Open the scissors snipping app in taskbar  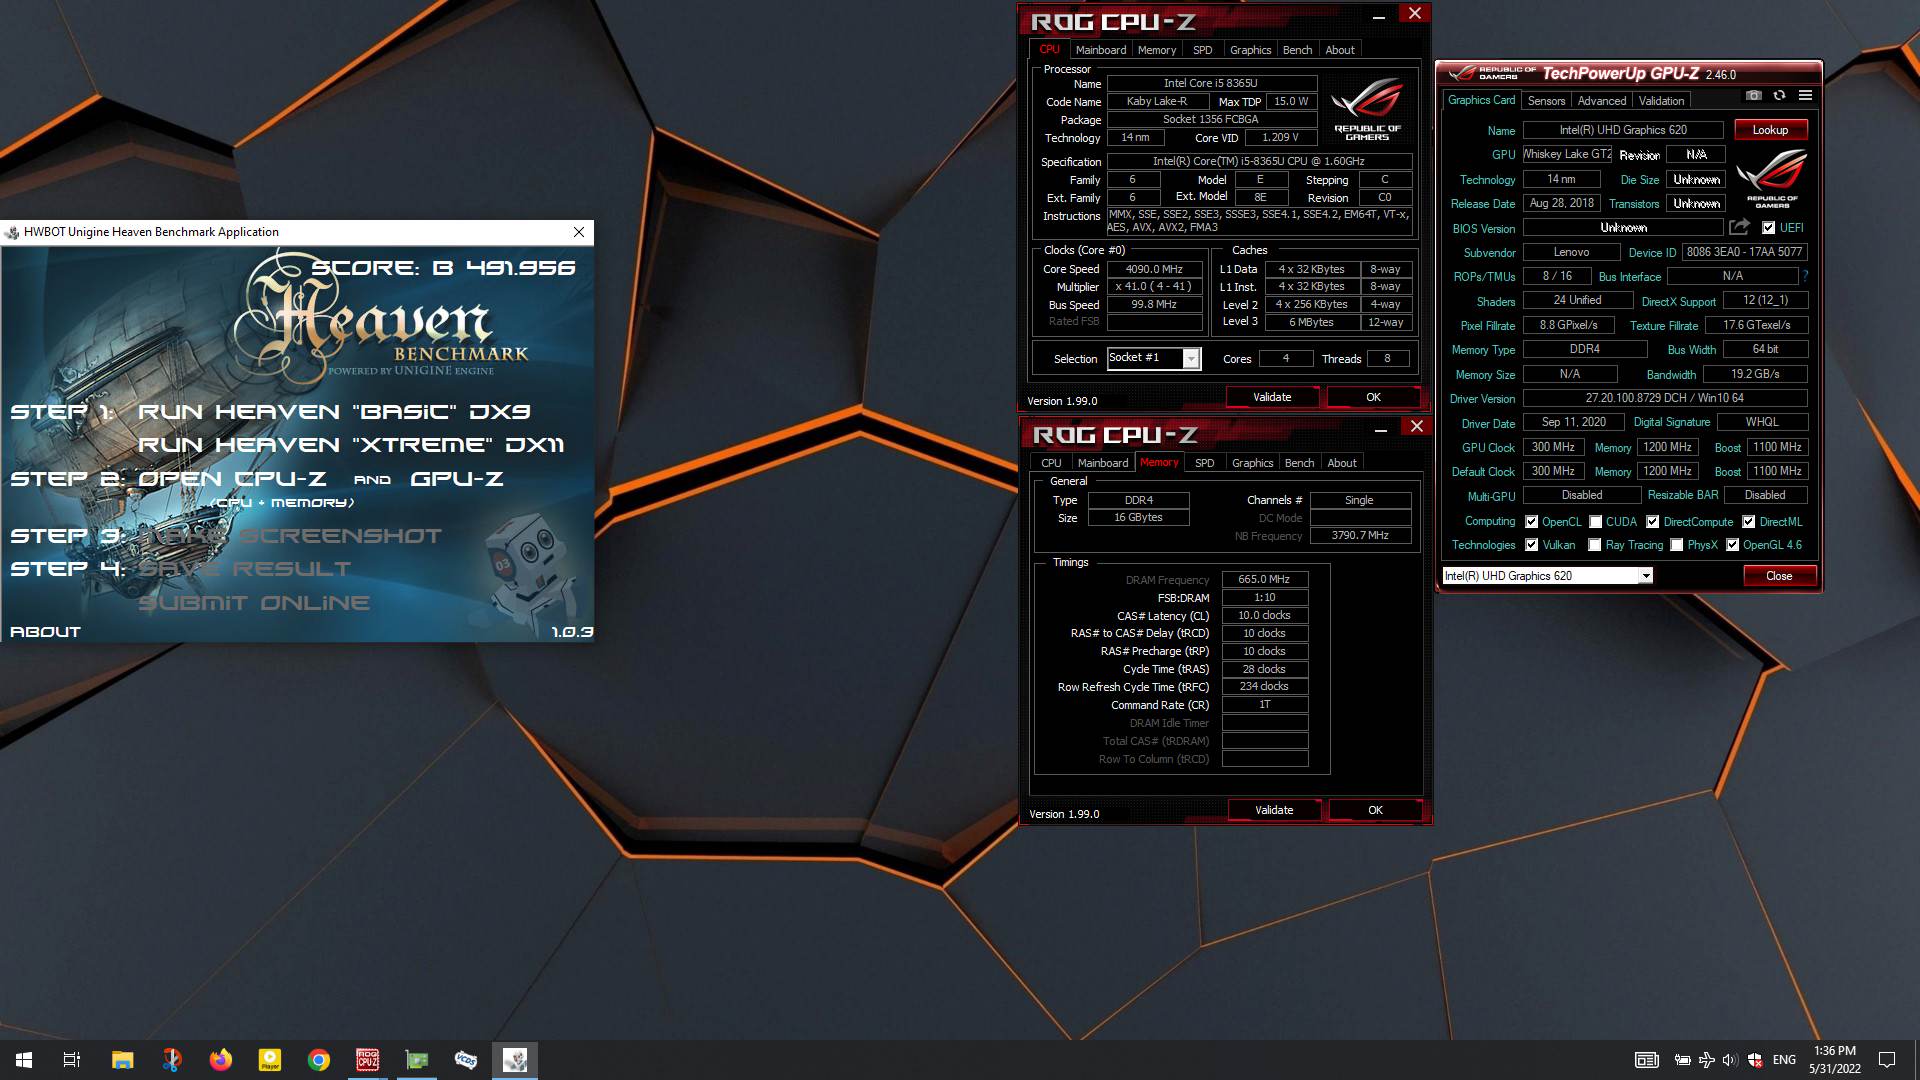(x=171, y=1060)
